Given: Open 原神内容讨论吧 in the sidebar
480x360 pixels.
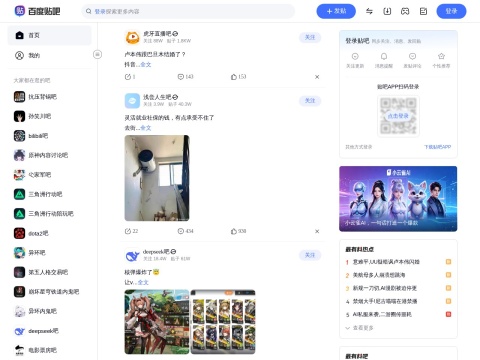Looking at the screenshot, I should tap(41, 155).
